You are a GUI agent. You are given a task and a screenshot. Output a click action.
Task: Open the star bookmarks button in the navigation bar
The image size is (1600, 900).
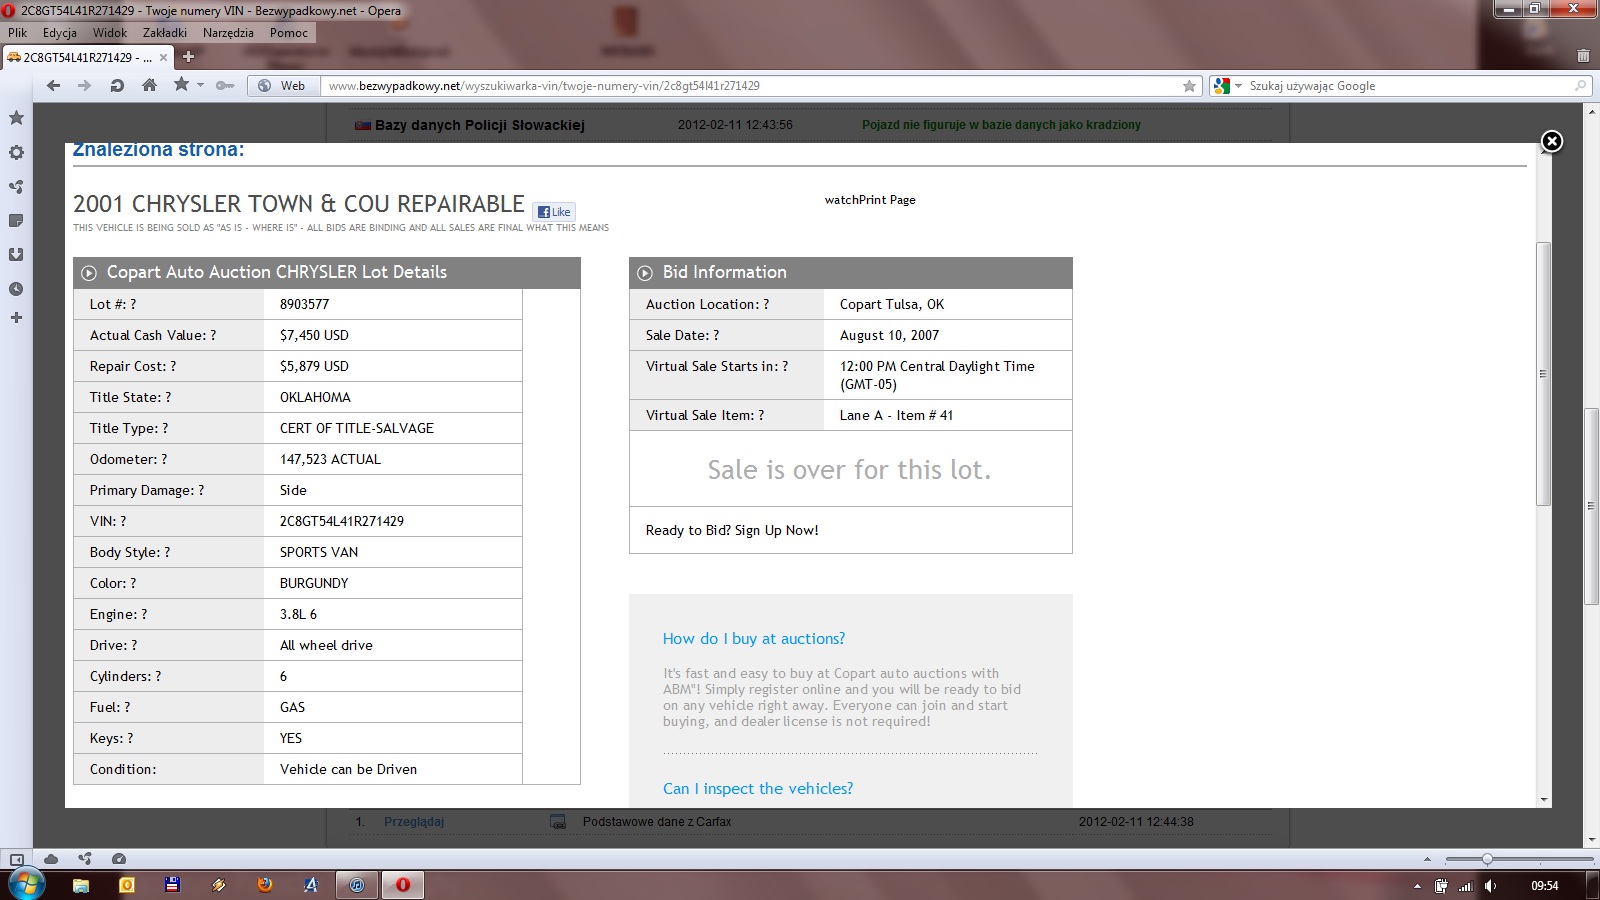pos(181,85)
